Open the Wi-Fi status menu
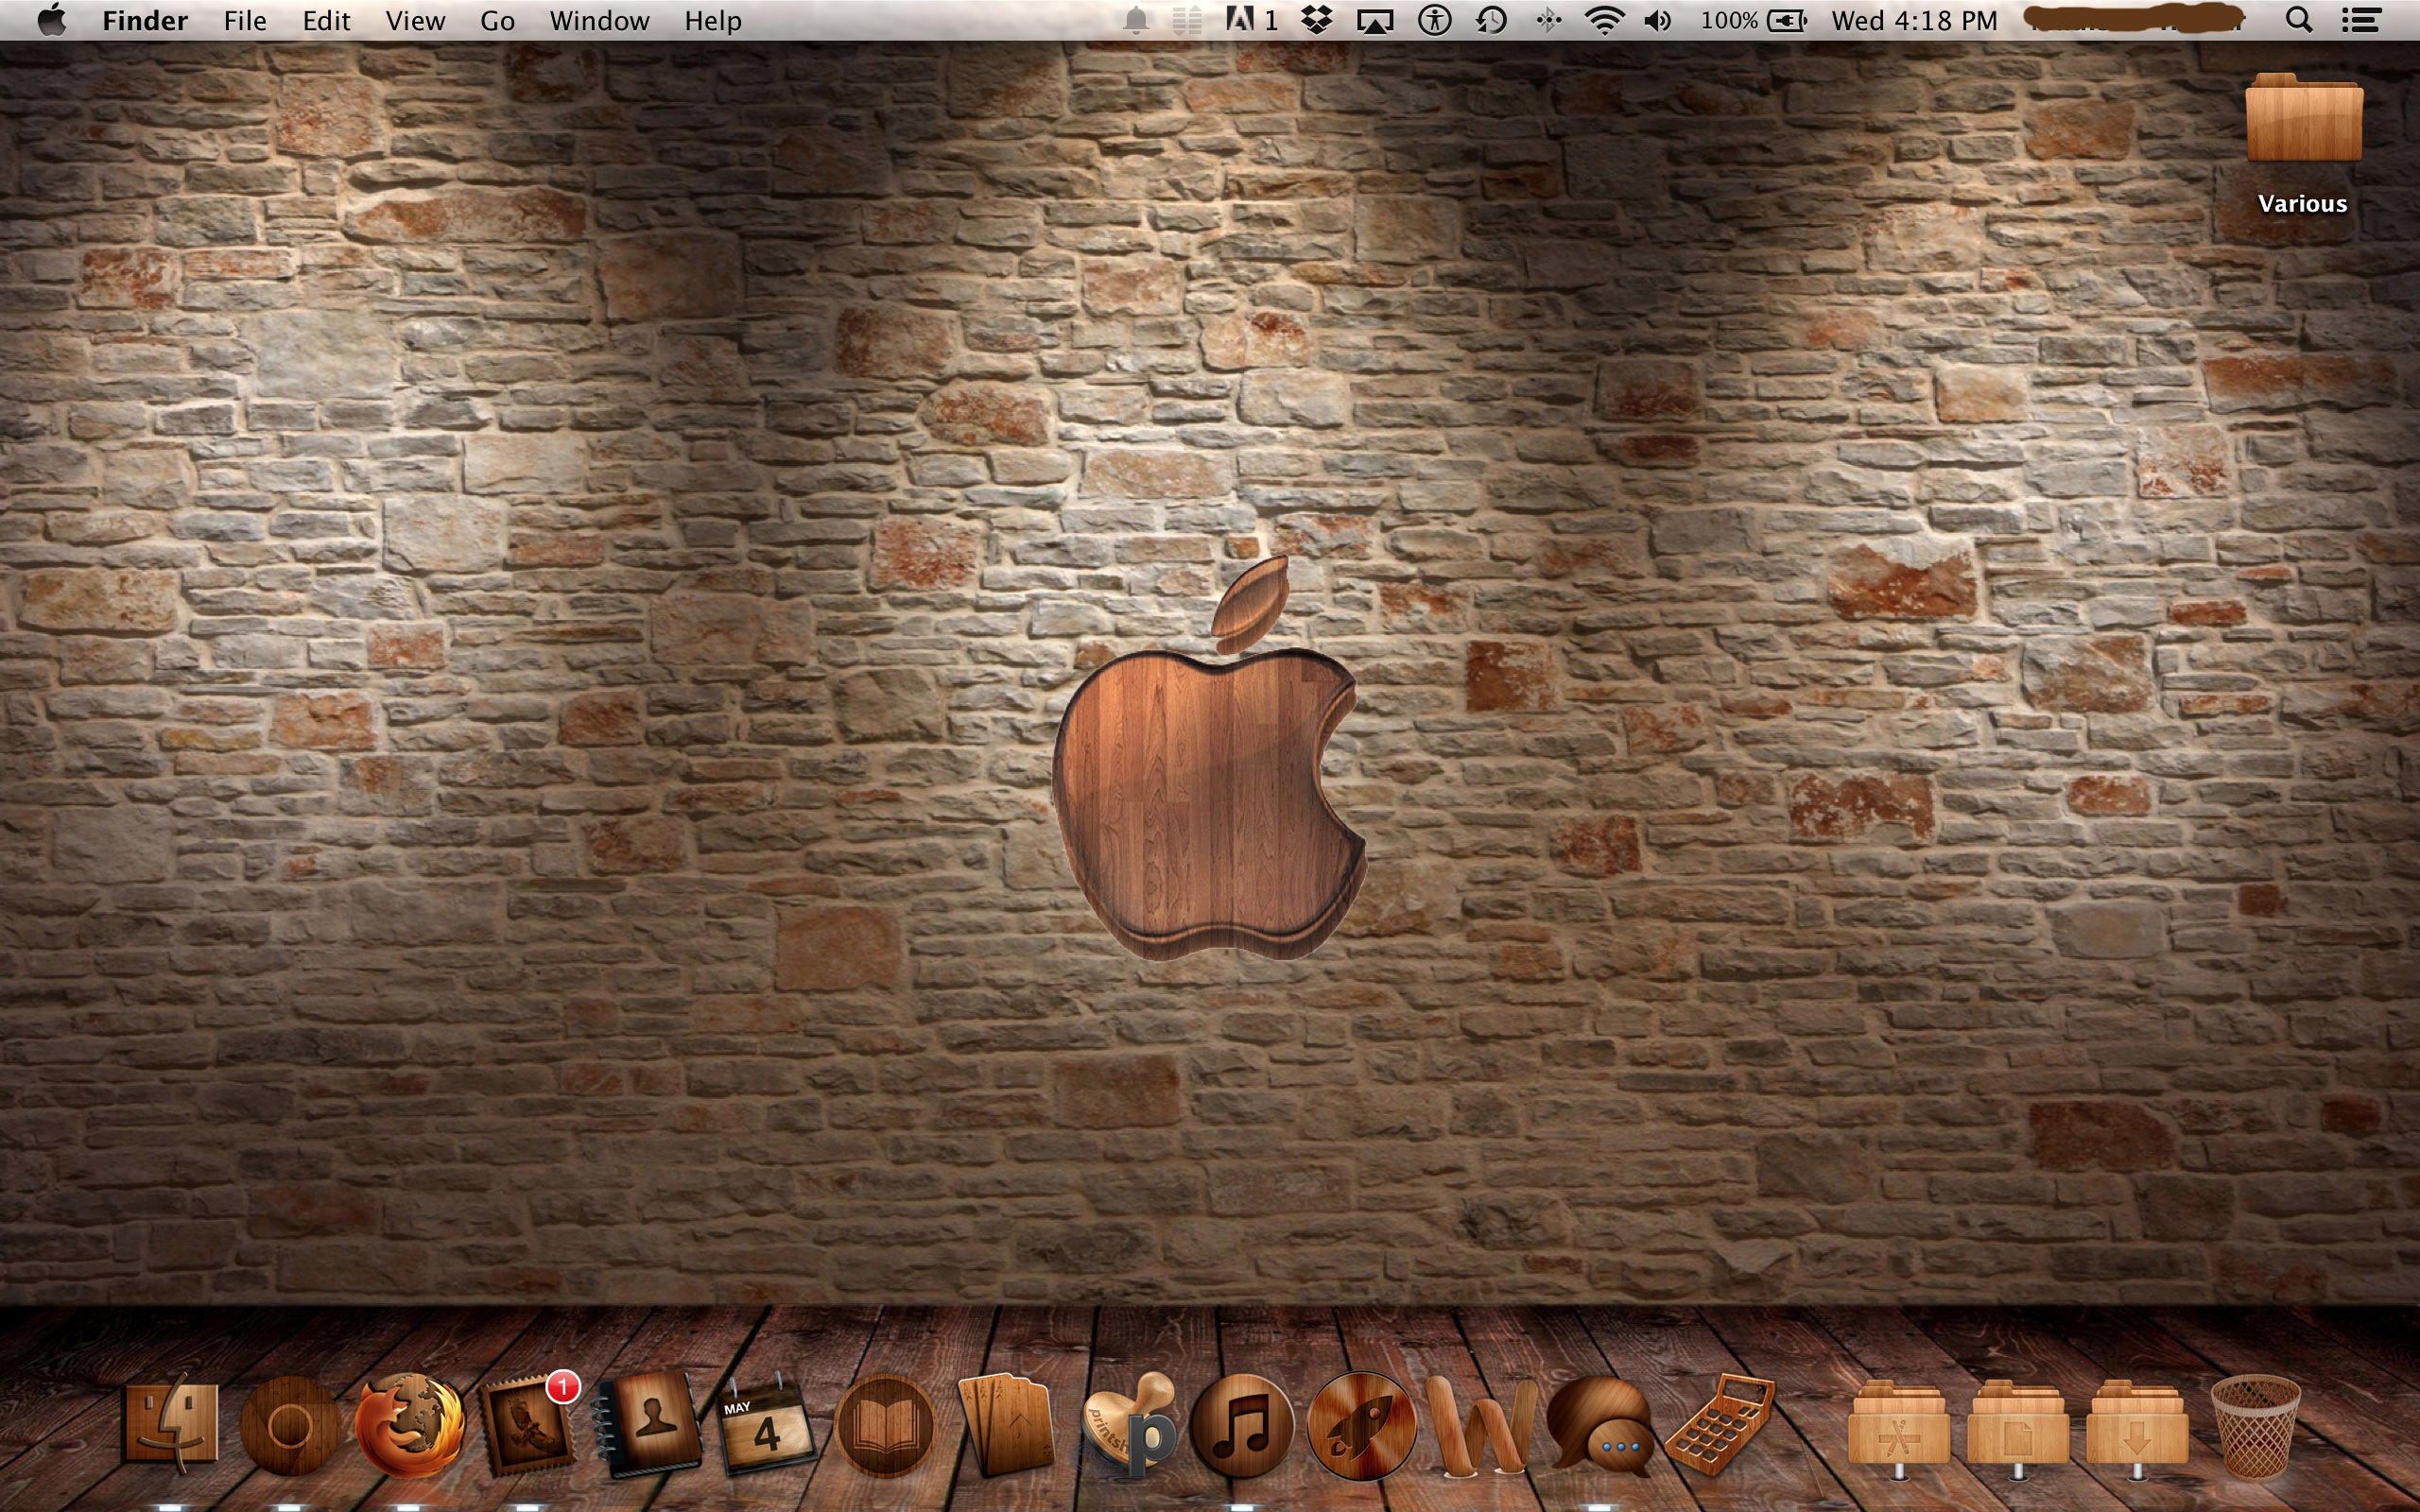Screen dimensions: 2420x1512 (x=1604, y=20)
